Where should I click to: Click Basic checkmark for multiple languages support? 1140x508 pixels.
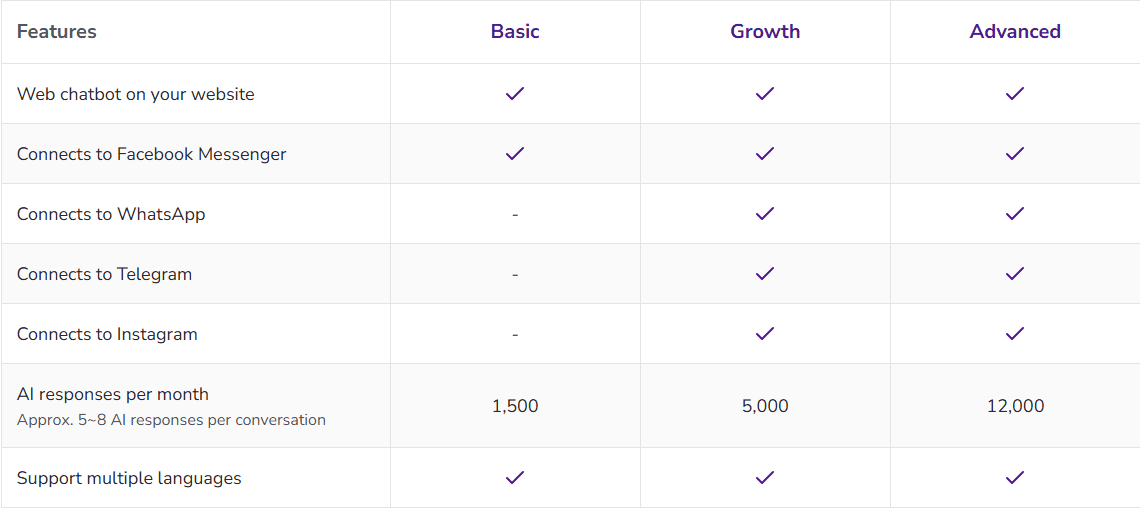point(515,478)
